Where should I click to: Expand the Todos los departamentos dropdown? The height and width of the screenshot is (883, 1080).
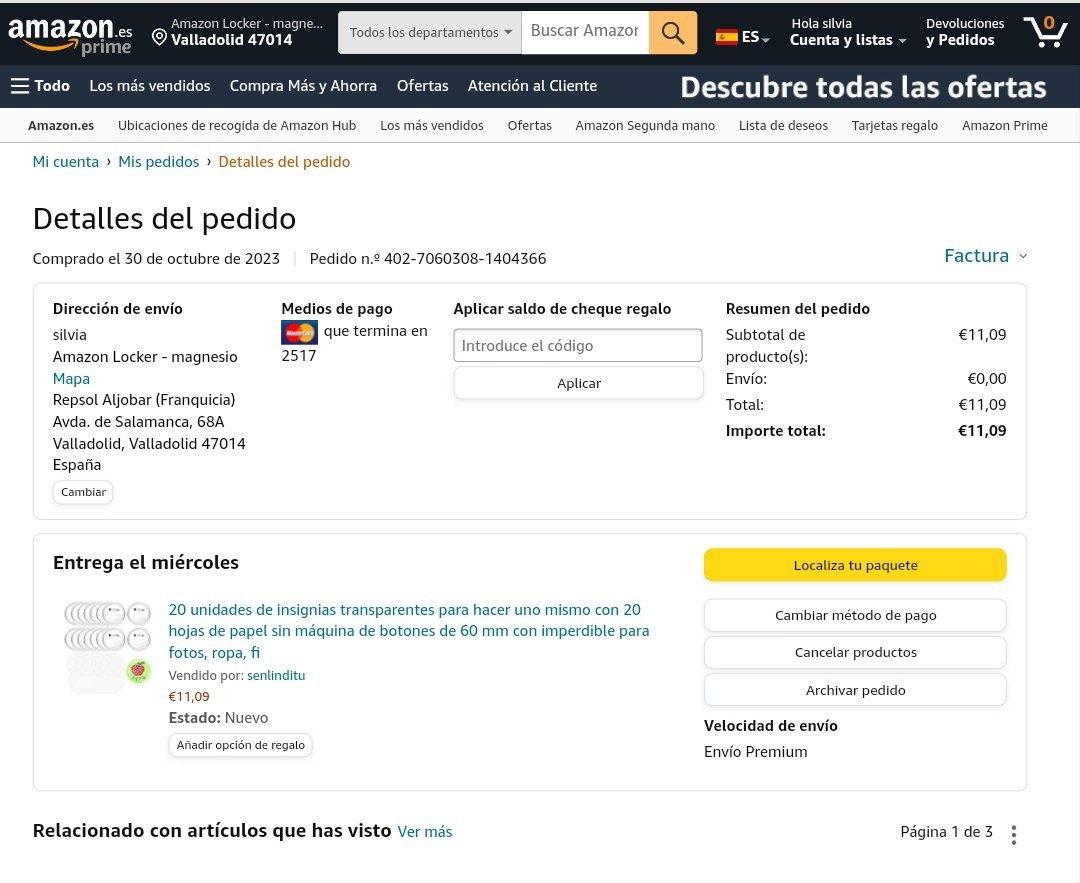tap(430, 32)
